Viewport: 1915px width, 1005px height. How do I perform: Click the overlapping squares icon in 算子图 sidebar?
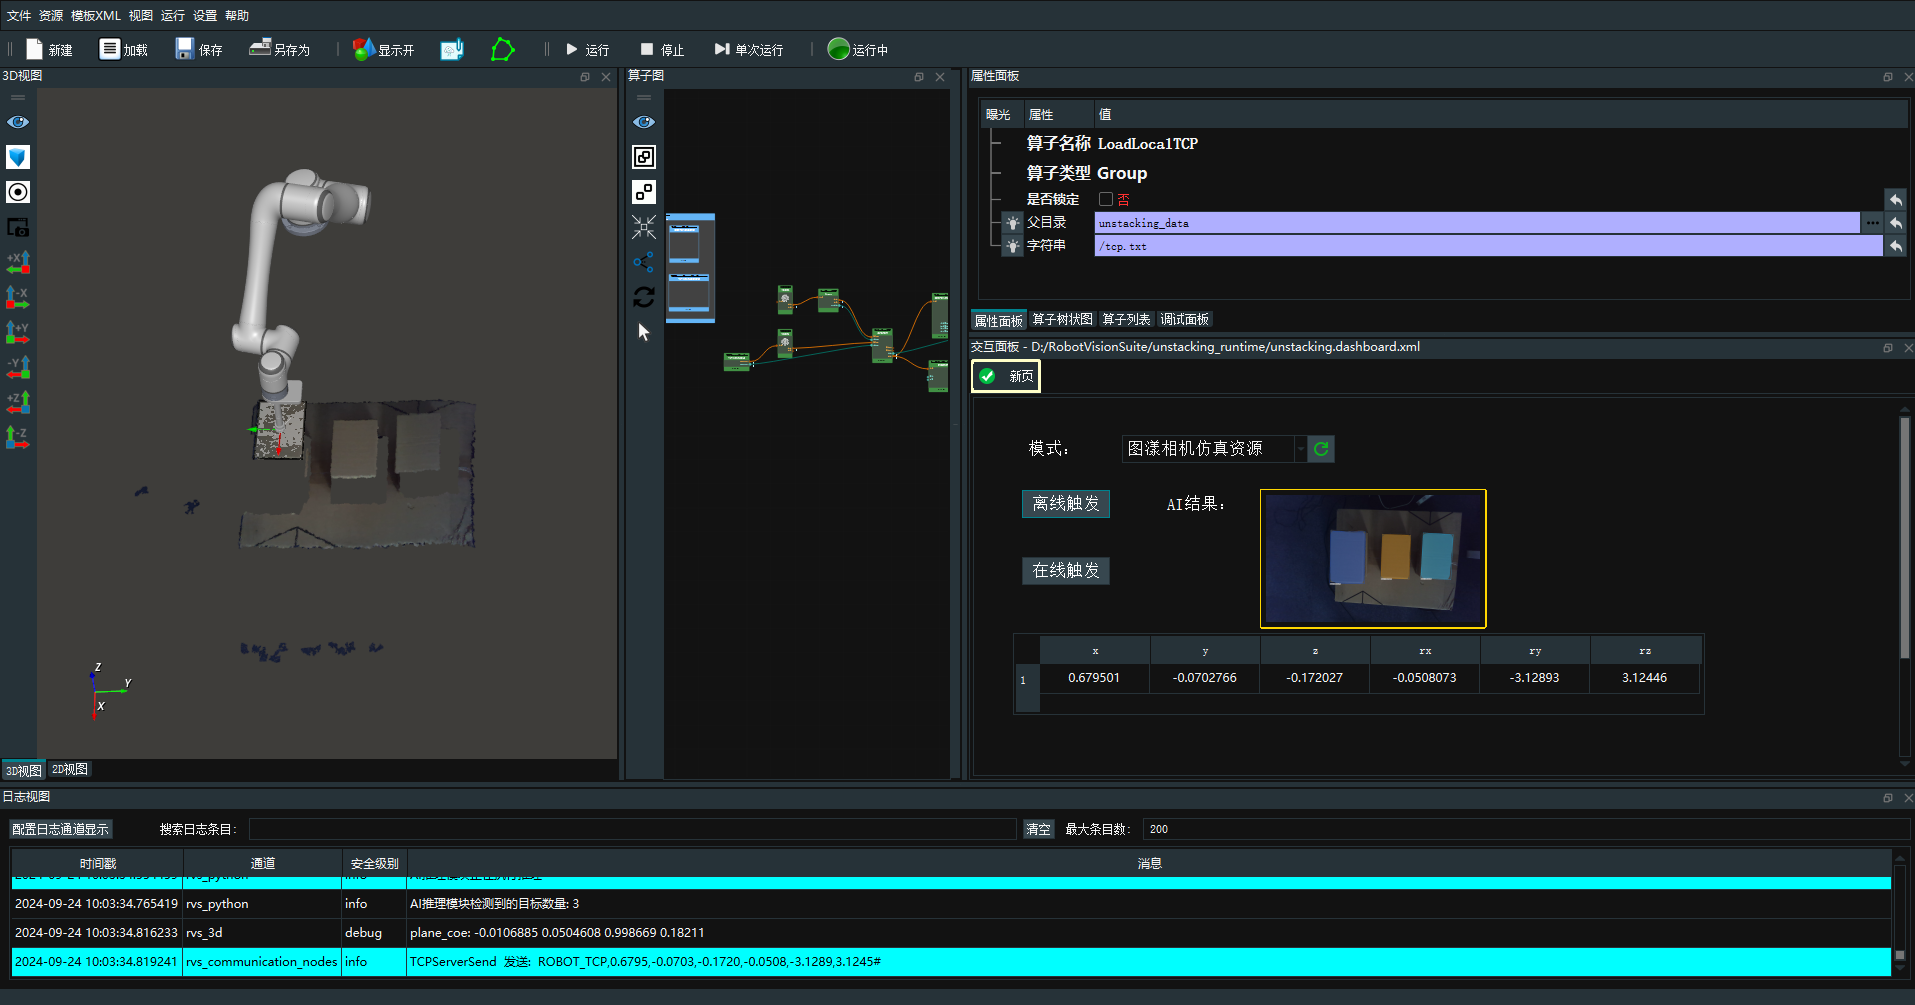coord(644,157)
